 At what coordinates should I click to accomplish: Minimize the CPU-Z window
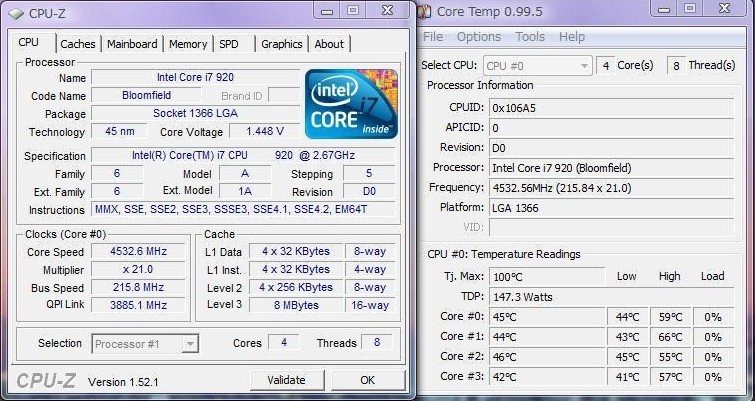[327, 10]
